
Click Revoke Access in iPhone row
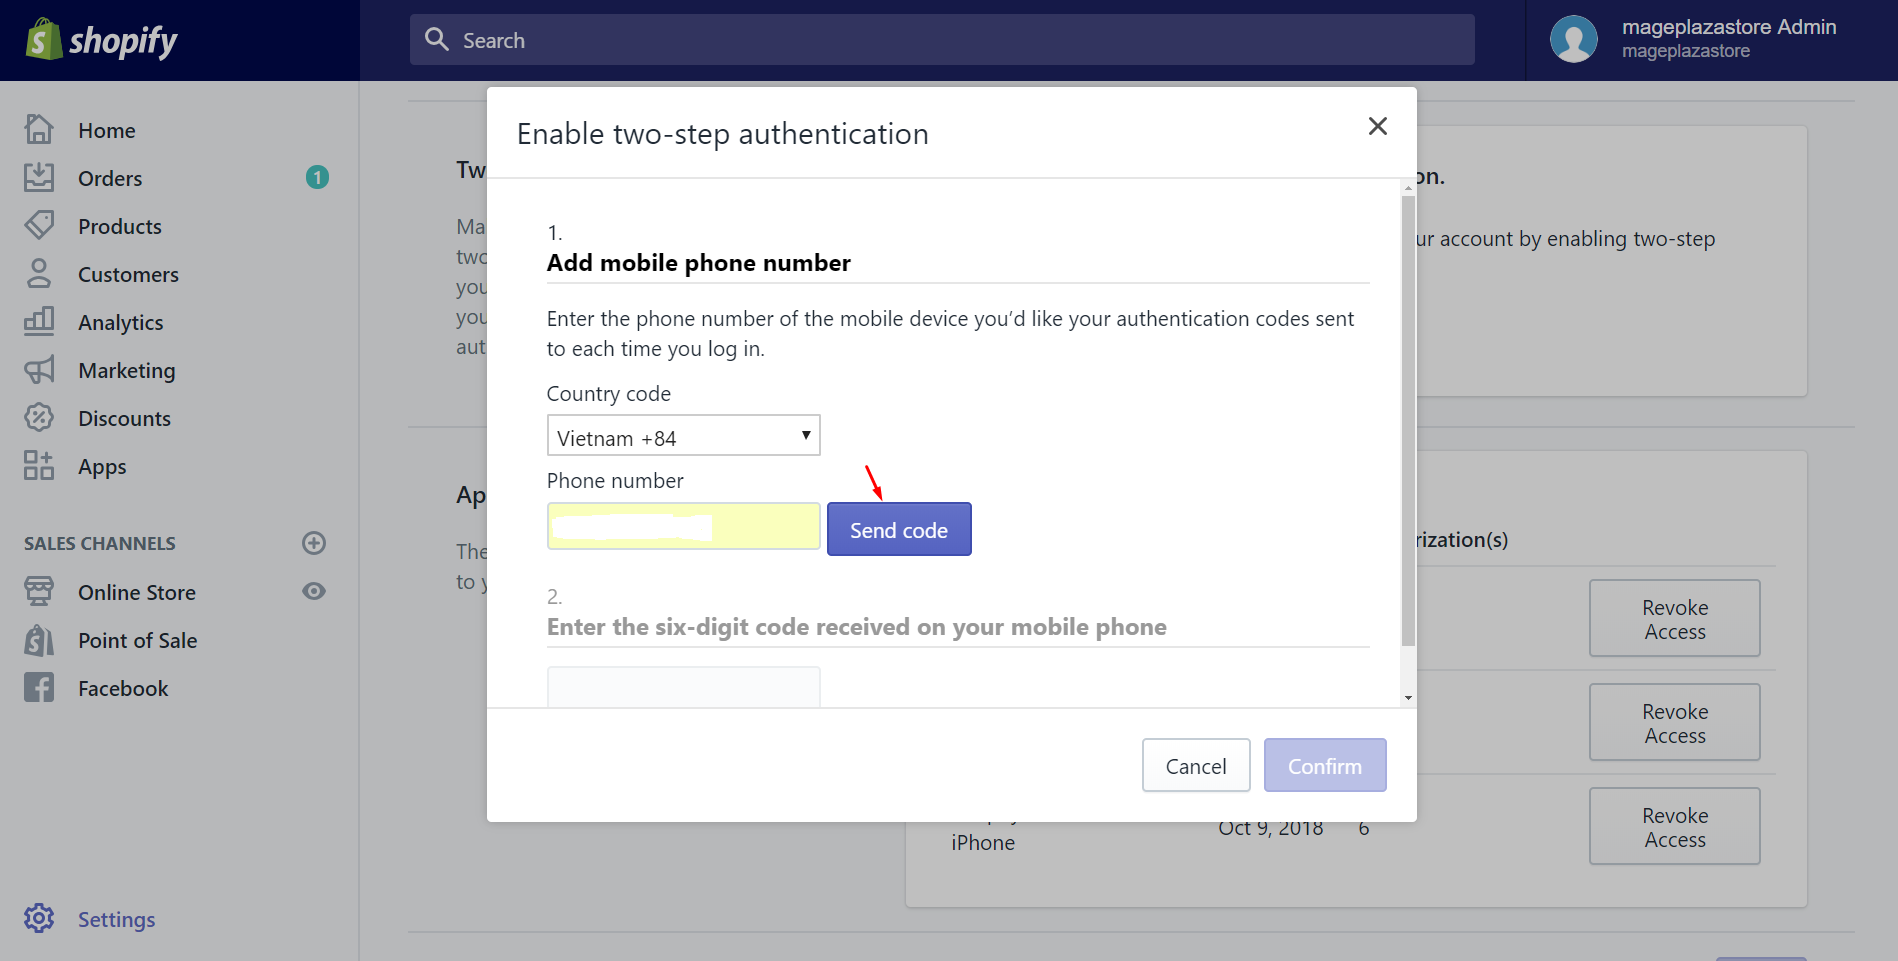(1675, 826)
